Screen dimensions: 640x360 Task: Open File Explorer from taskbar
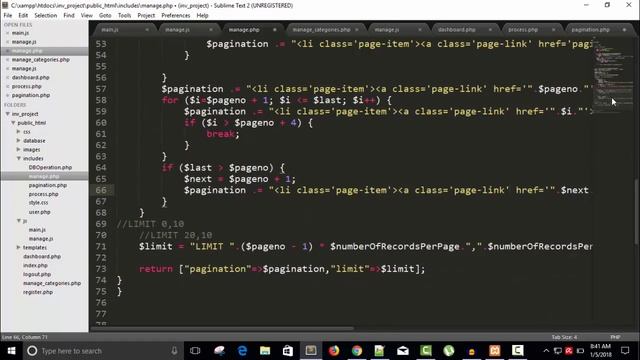click(x=265, y=351)
